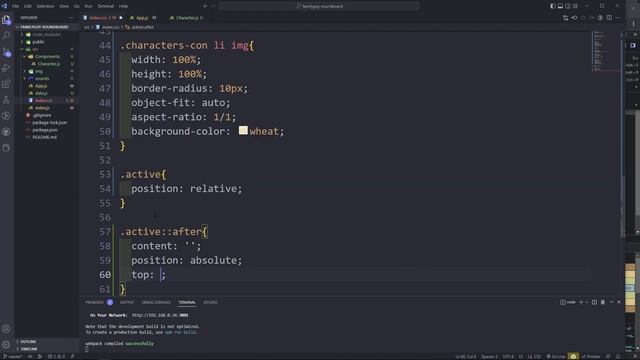Screen dimensions: 640x360
Task: Open the Accounts icon in activity bar
Action: tap(6, 329)
